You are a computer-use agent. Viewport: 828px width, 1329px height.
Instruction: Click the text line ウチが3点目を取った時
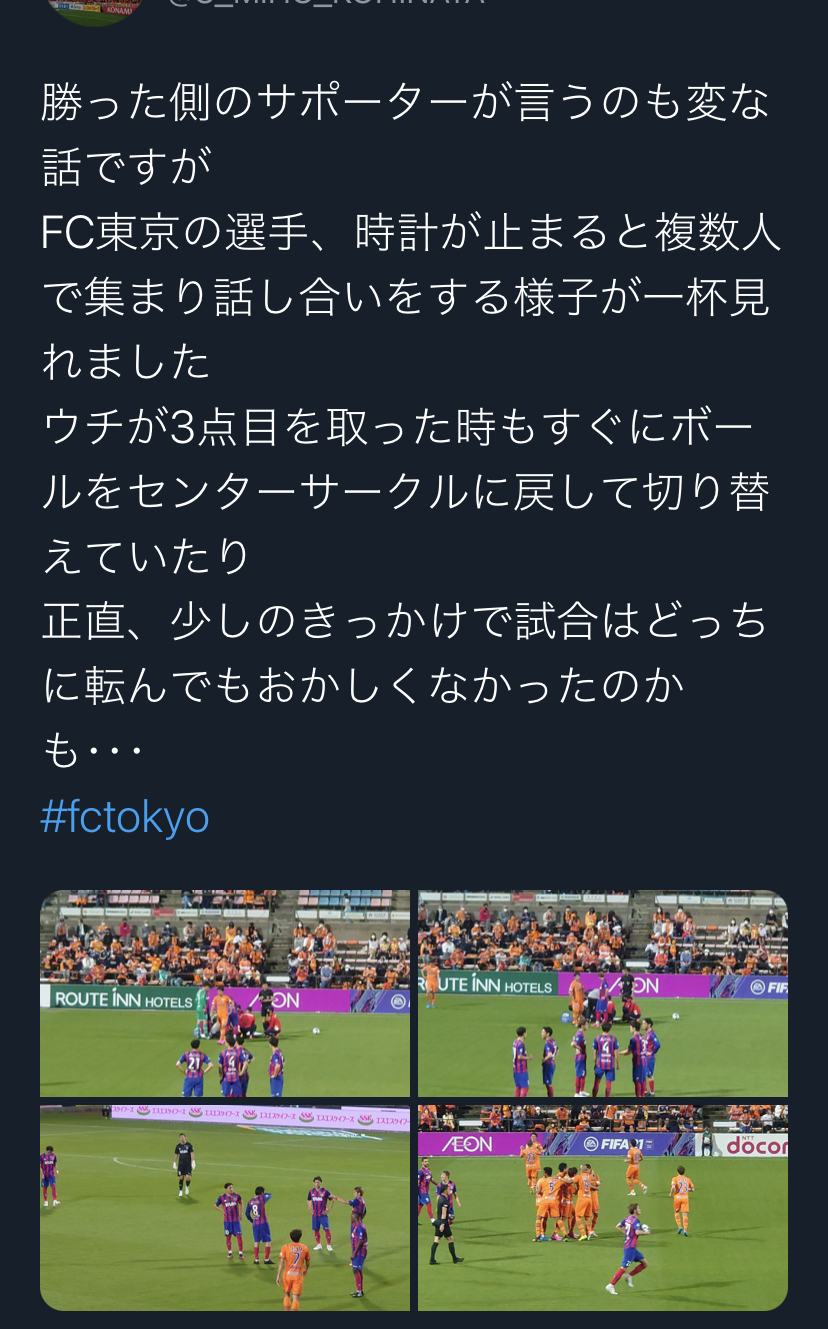pos(398,427)
